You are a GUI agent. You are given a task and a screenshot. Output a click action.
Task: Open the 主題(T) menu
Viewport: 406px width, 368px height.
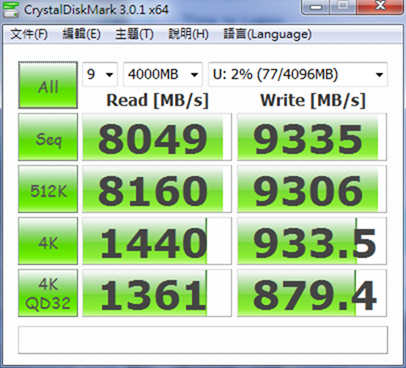134,34
